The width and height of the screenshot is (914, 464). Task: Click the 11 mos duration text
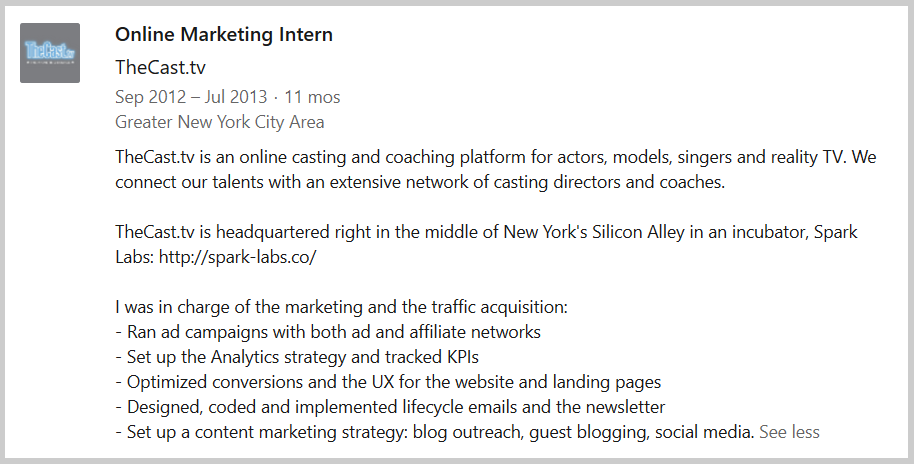coord(312,97)
